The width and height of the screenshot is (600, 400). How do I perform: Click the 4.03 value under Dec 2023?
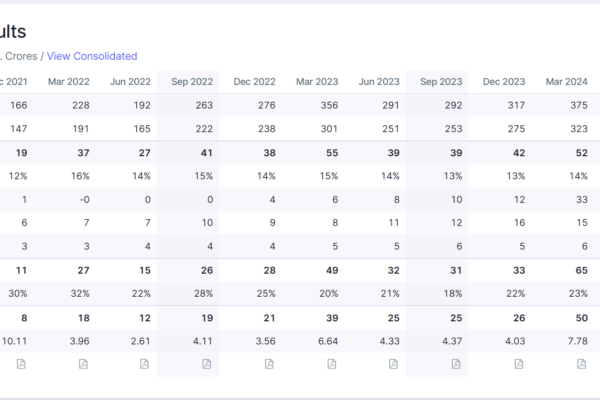point(515,341)
